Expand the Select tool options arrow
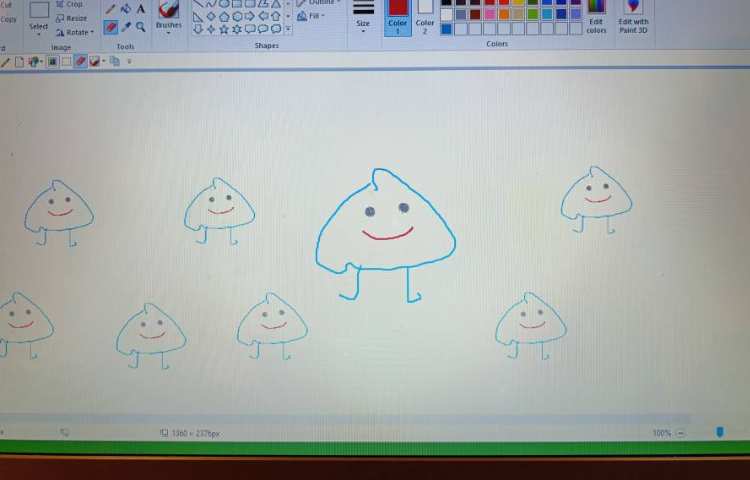The image size is (750, 480). coord(39,34)
